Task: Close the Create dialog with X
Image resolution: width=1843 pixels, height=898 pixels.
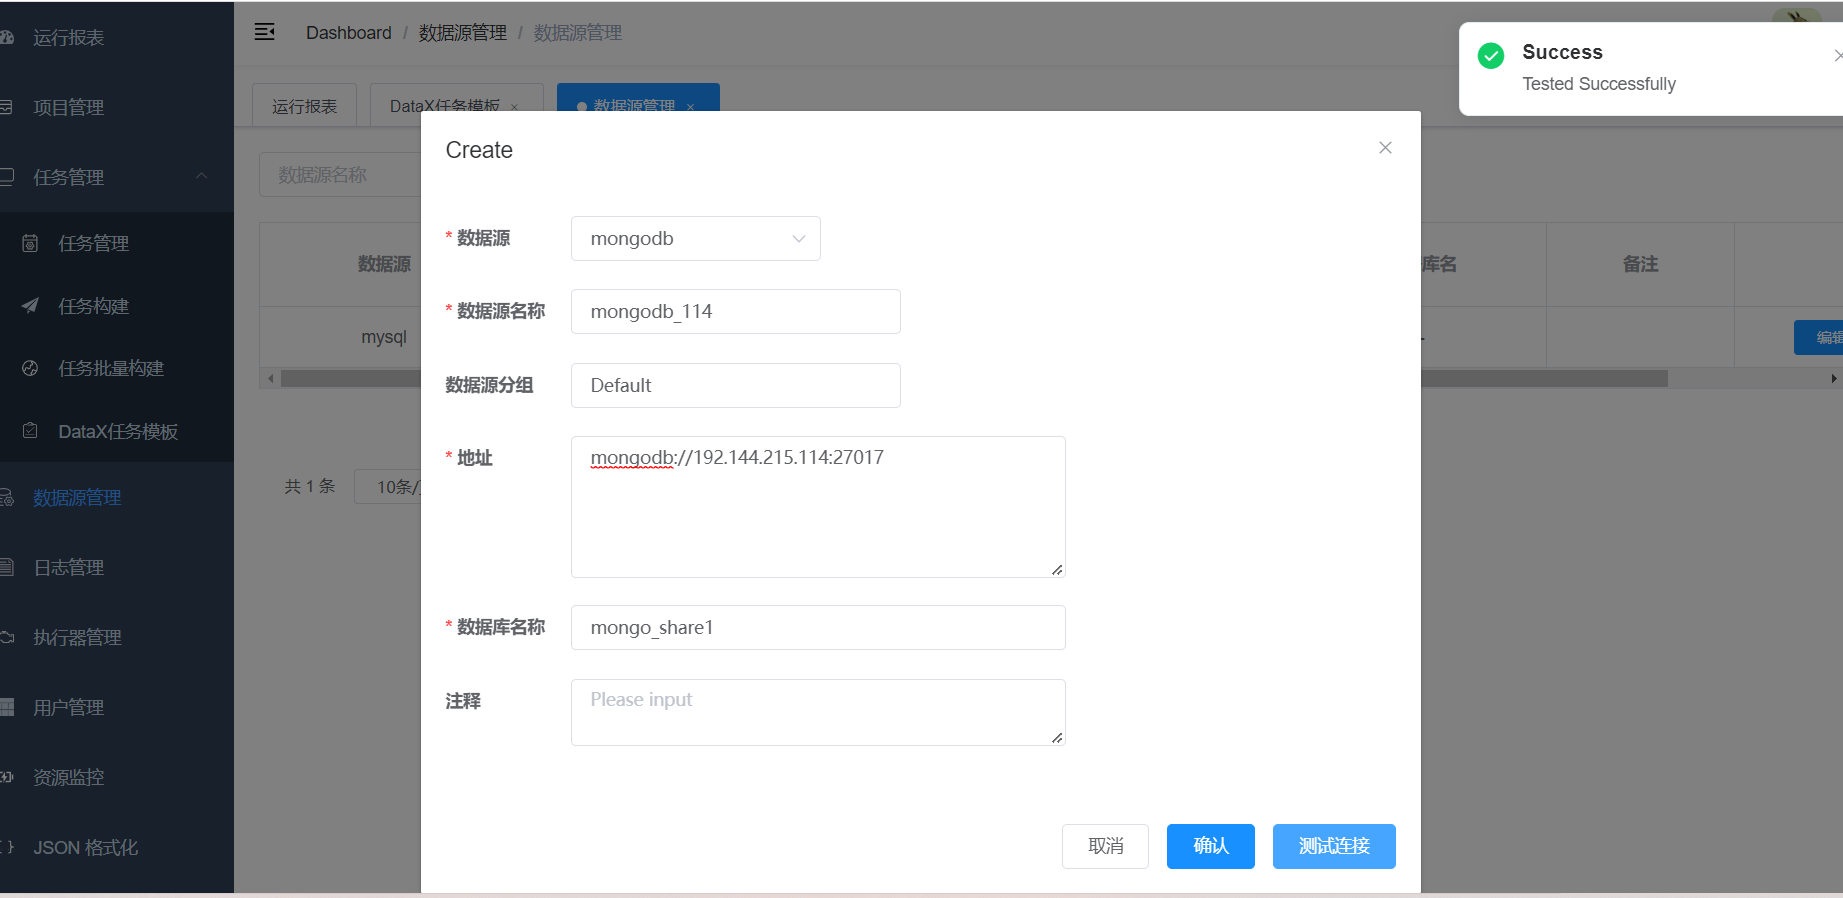Action: coord(1385,148)
